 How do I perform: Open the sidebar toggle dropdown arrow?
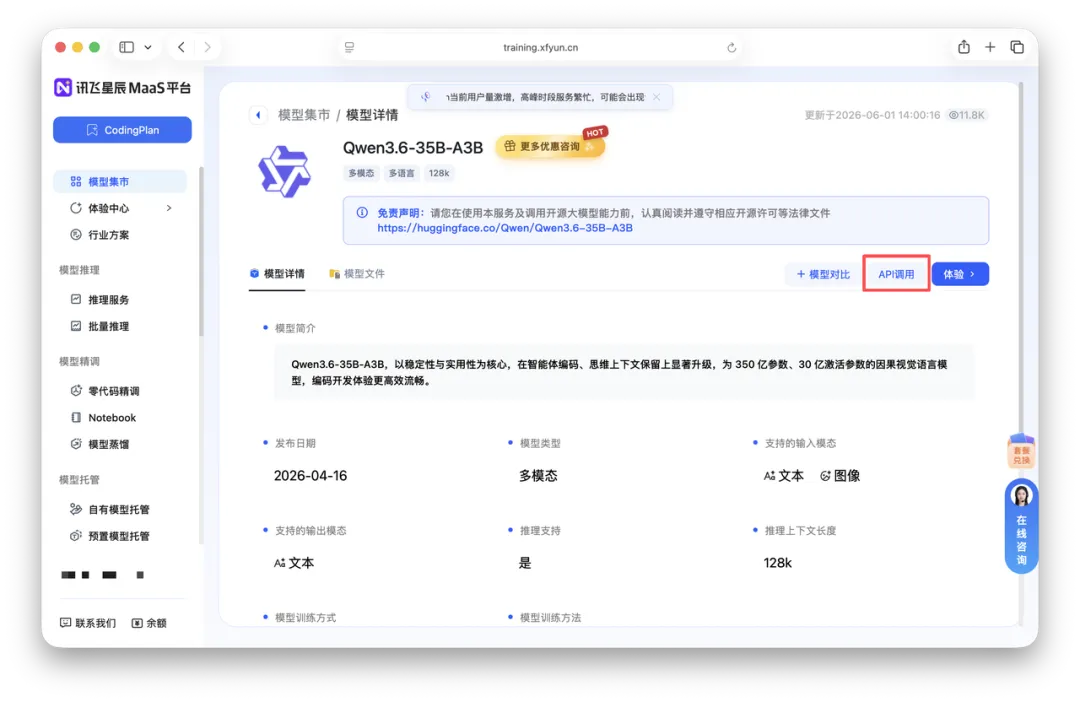point(148,47)
